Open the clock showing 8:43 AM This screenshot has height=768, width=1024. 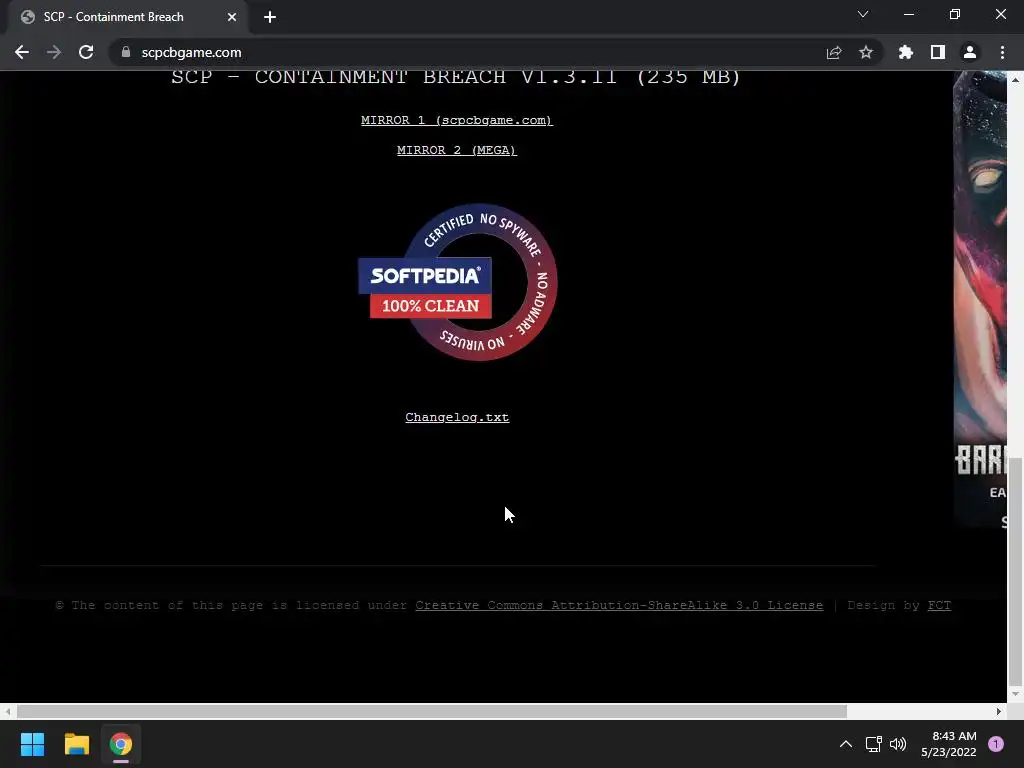click(948, 744)
